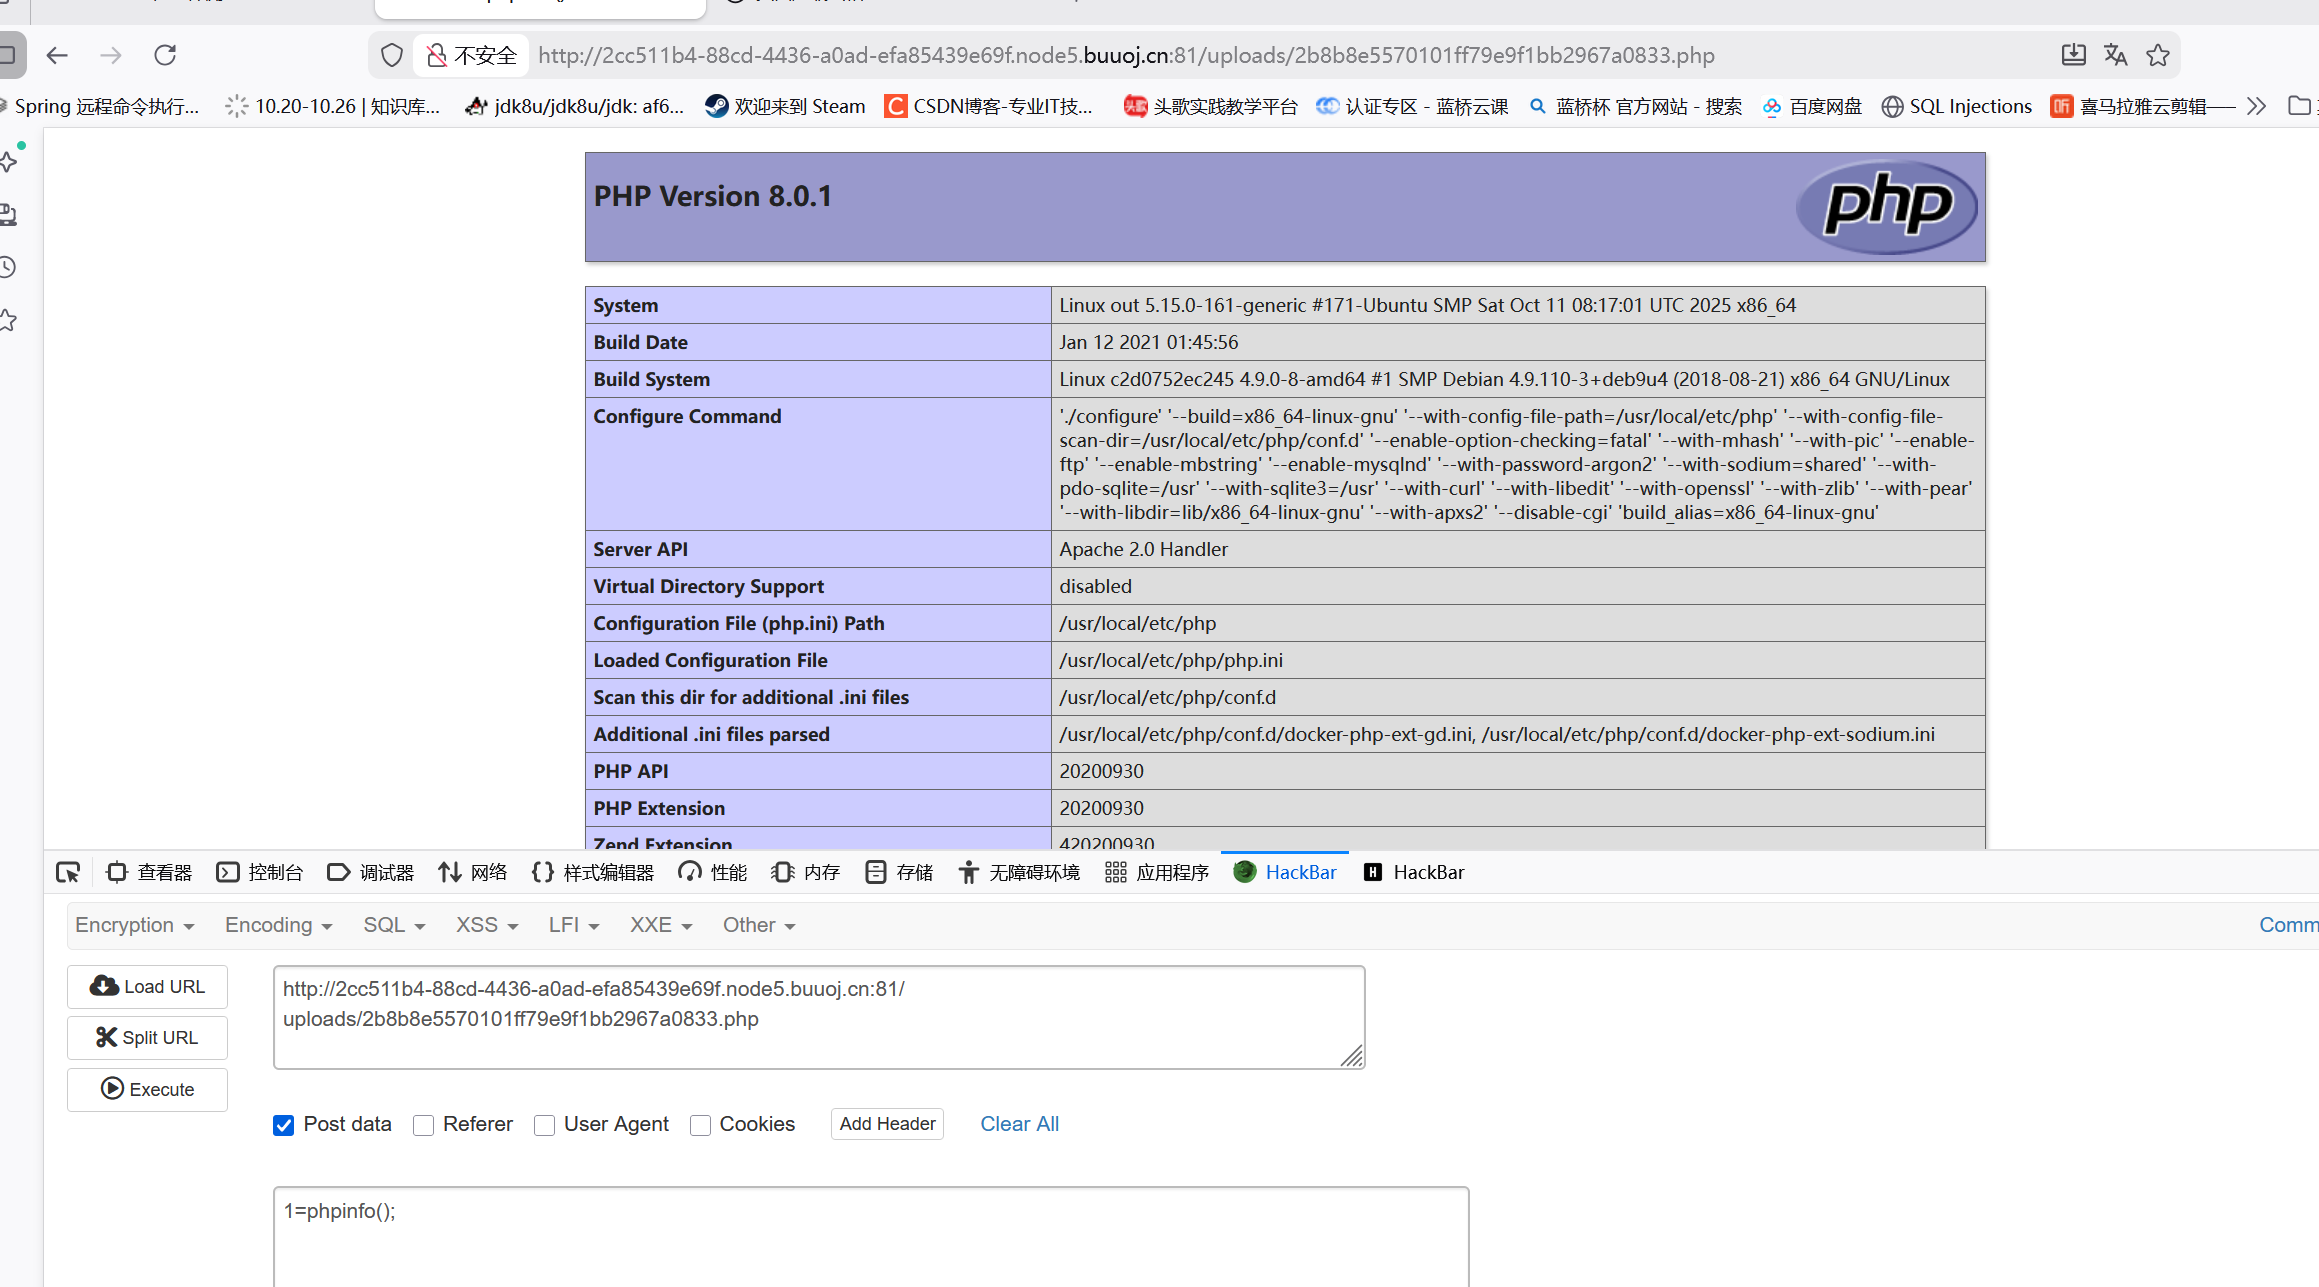Image resolution: width=2319 pixels, height=1287 pixels.
Task: Expand the LFI dropdown
Action: 573,925
